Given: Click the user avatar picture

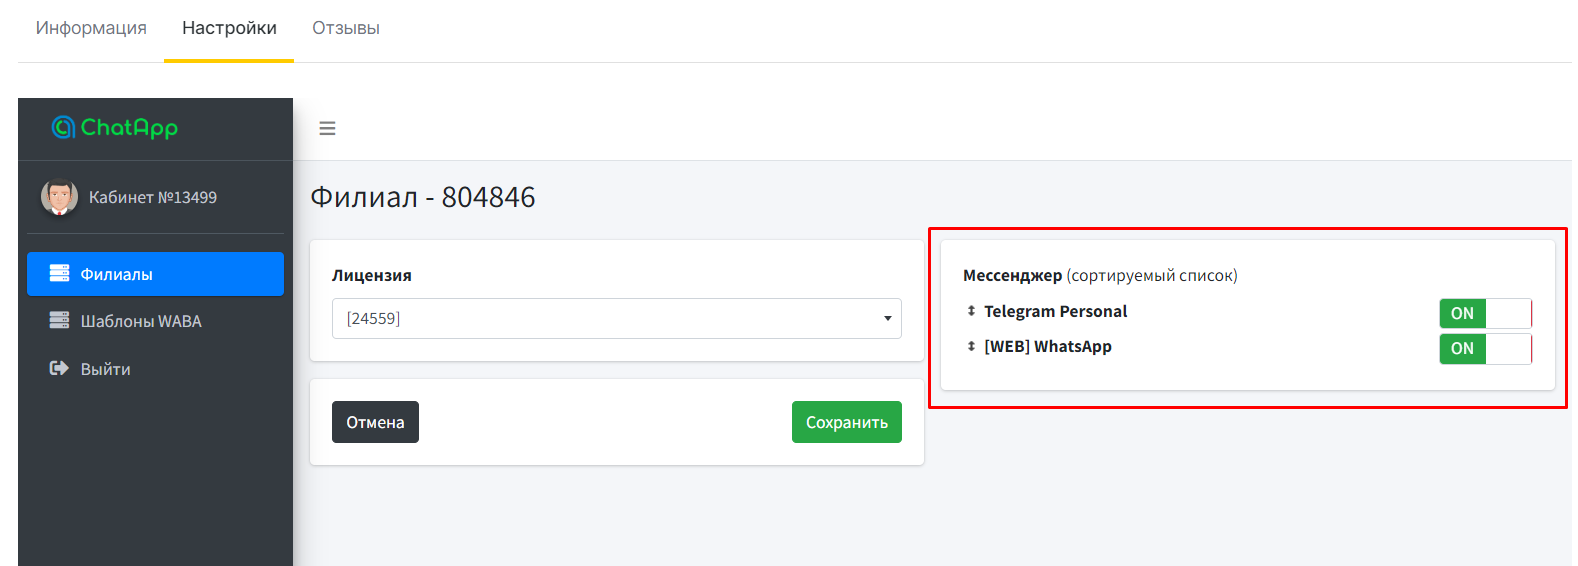Looking at the screenshot, I should click(59, 197).
